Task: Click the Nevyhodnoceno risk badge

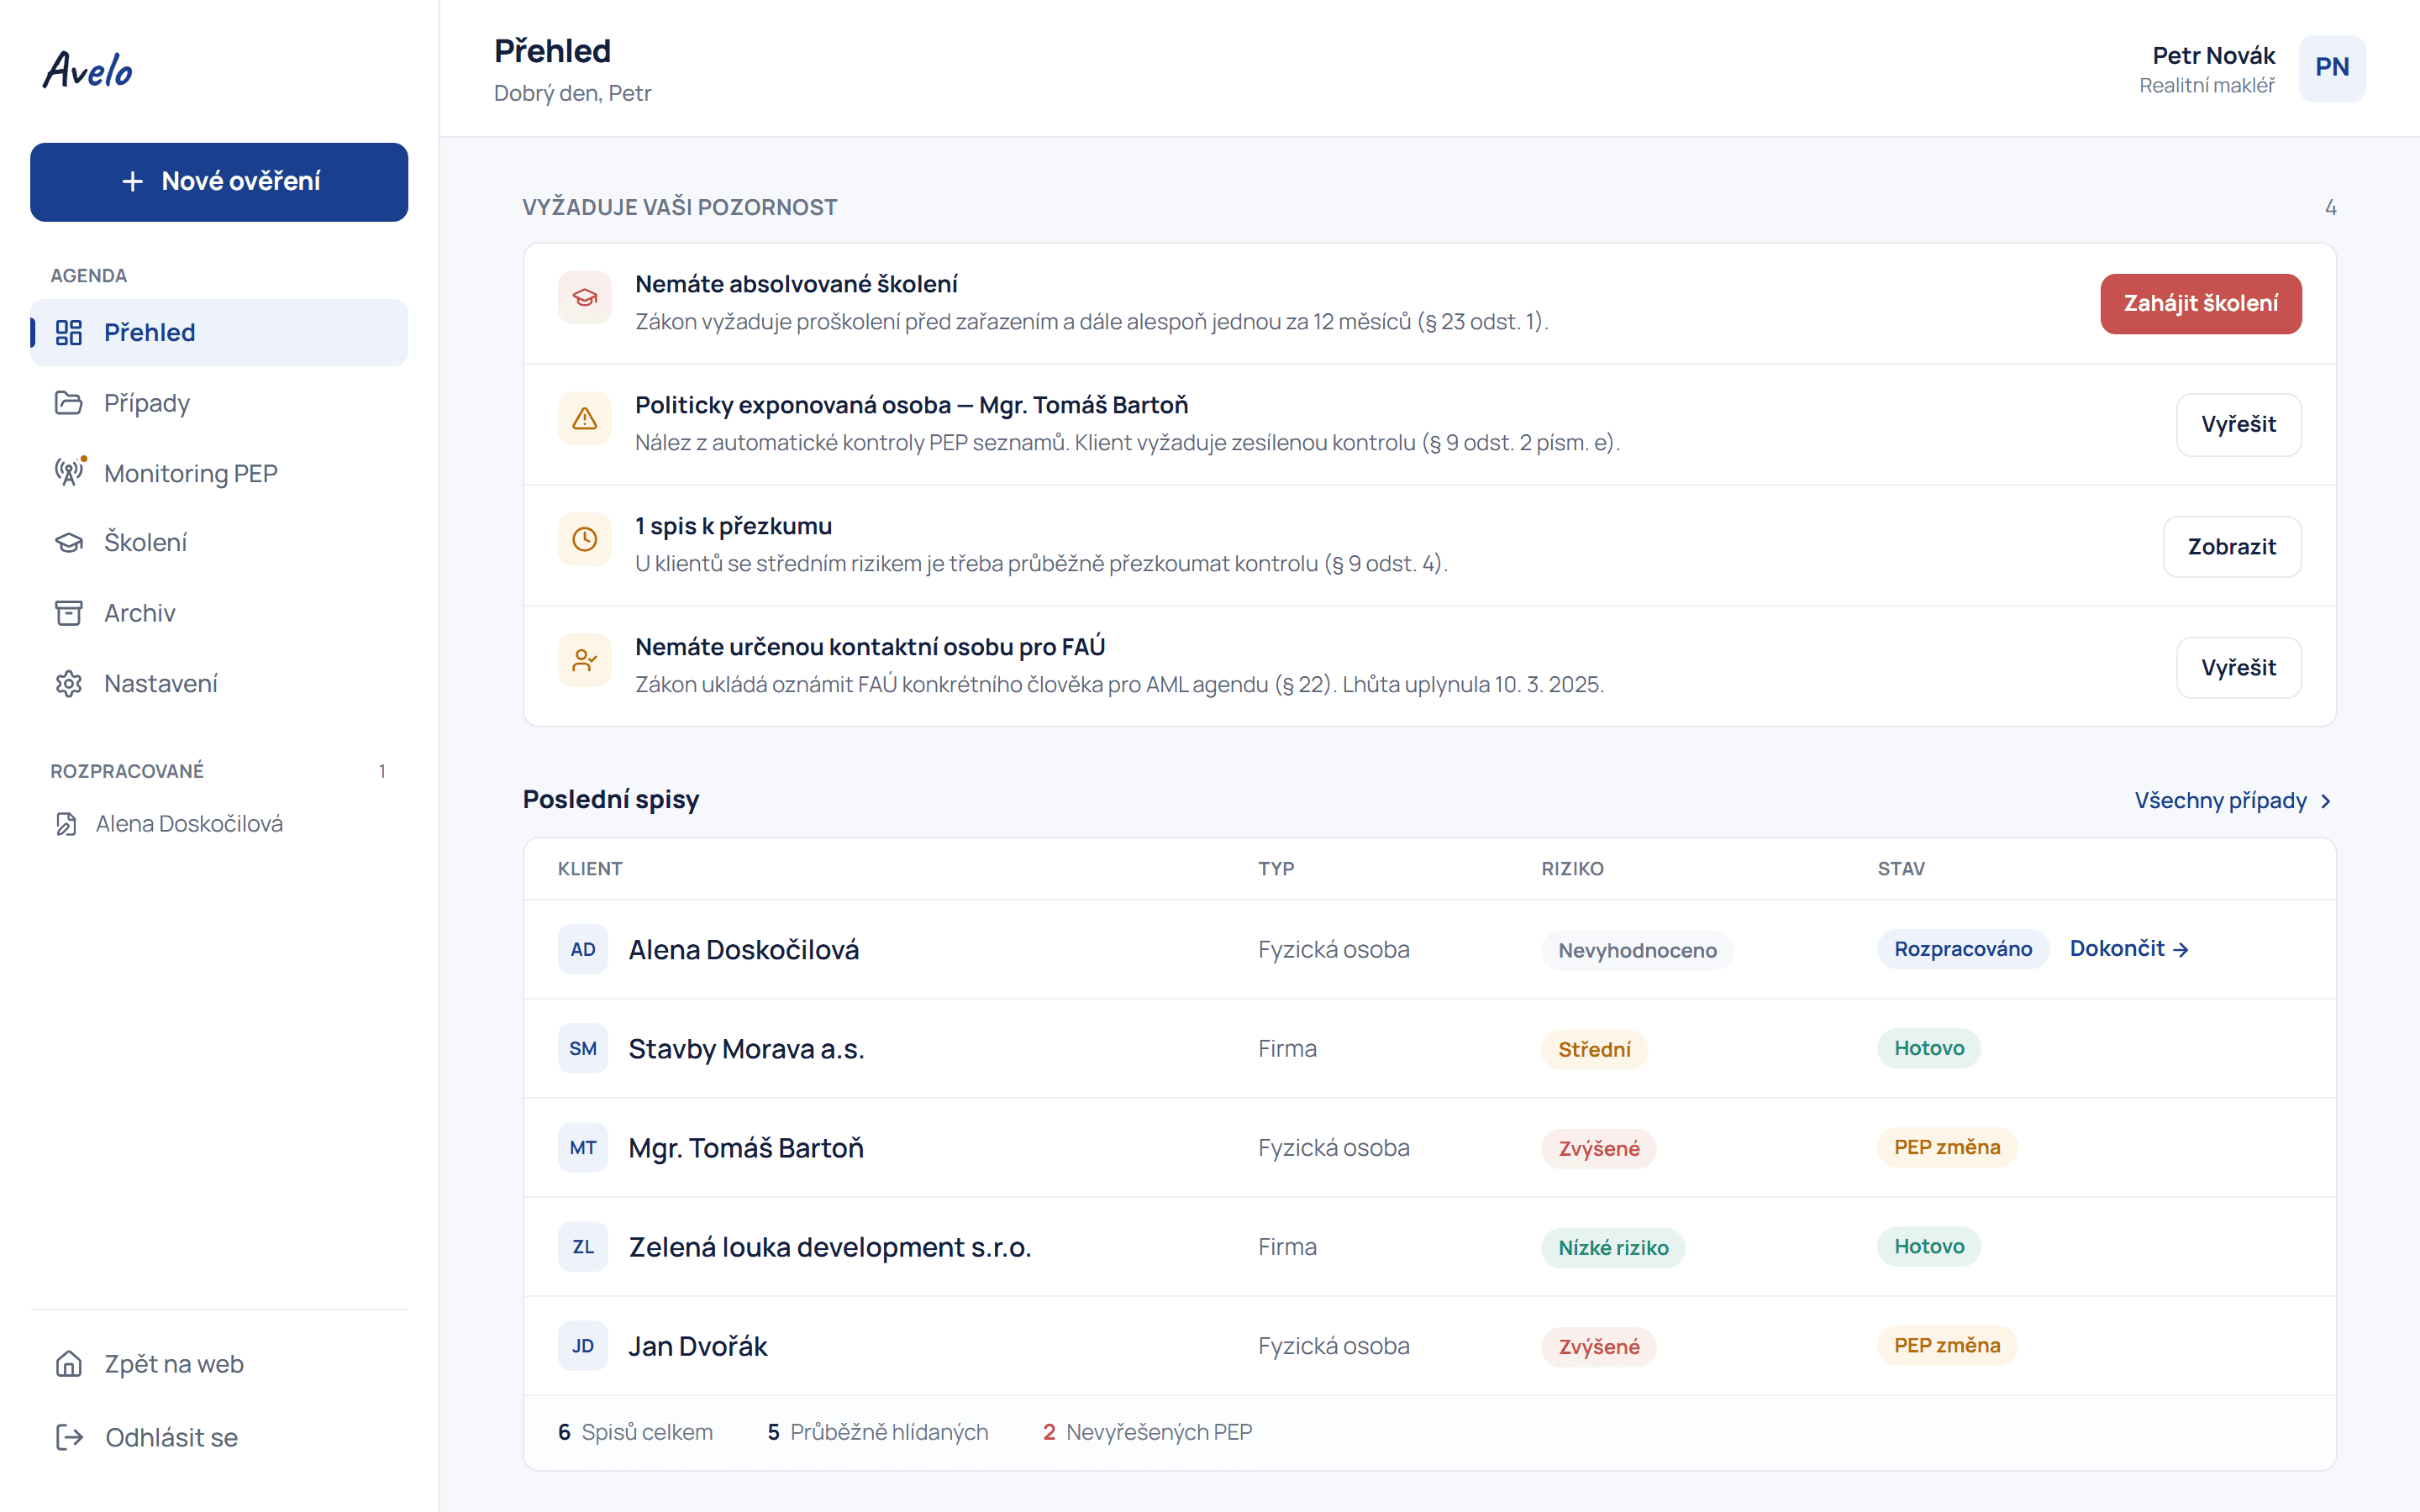Action: (x=1637, y=950)
